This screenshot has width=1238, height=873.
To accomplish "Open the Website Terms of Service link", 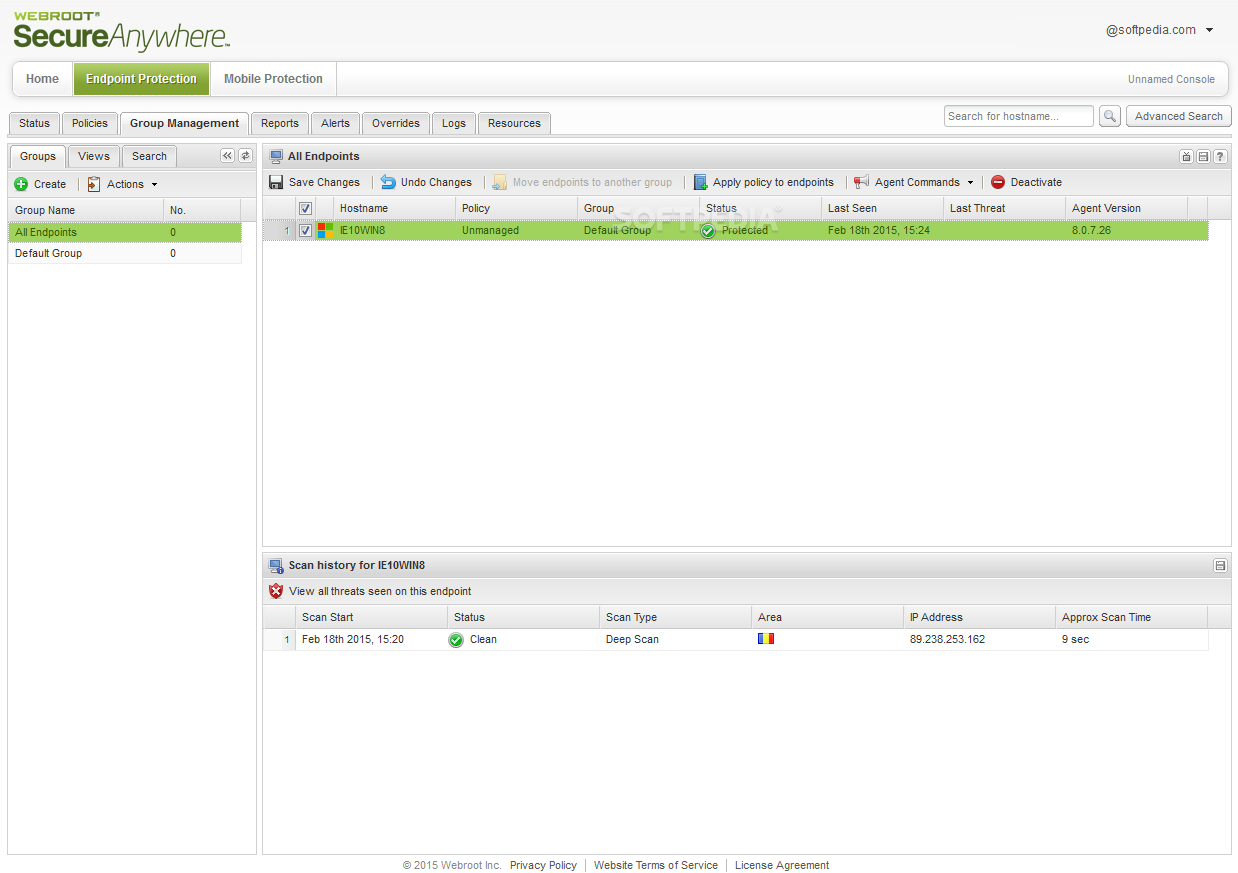I will click(x=656, y=865).
